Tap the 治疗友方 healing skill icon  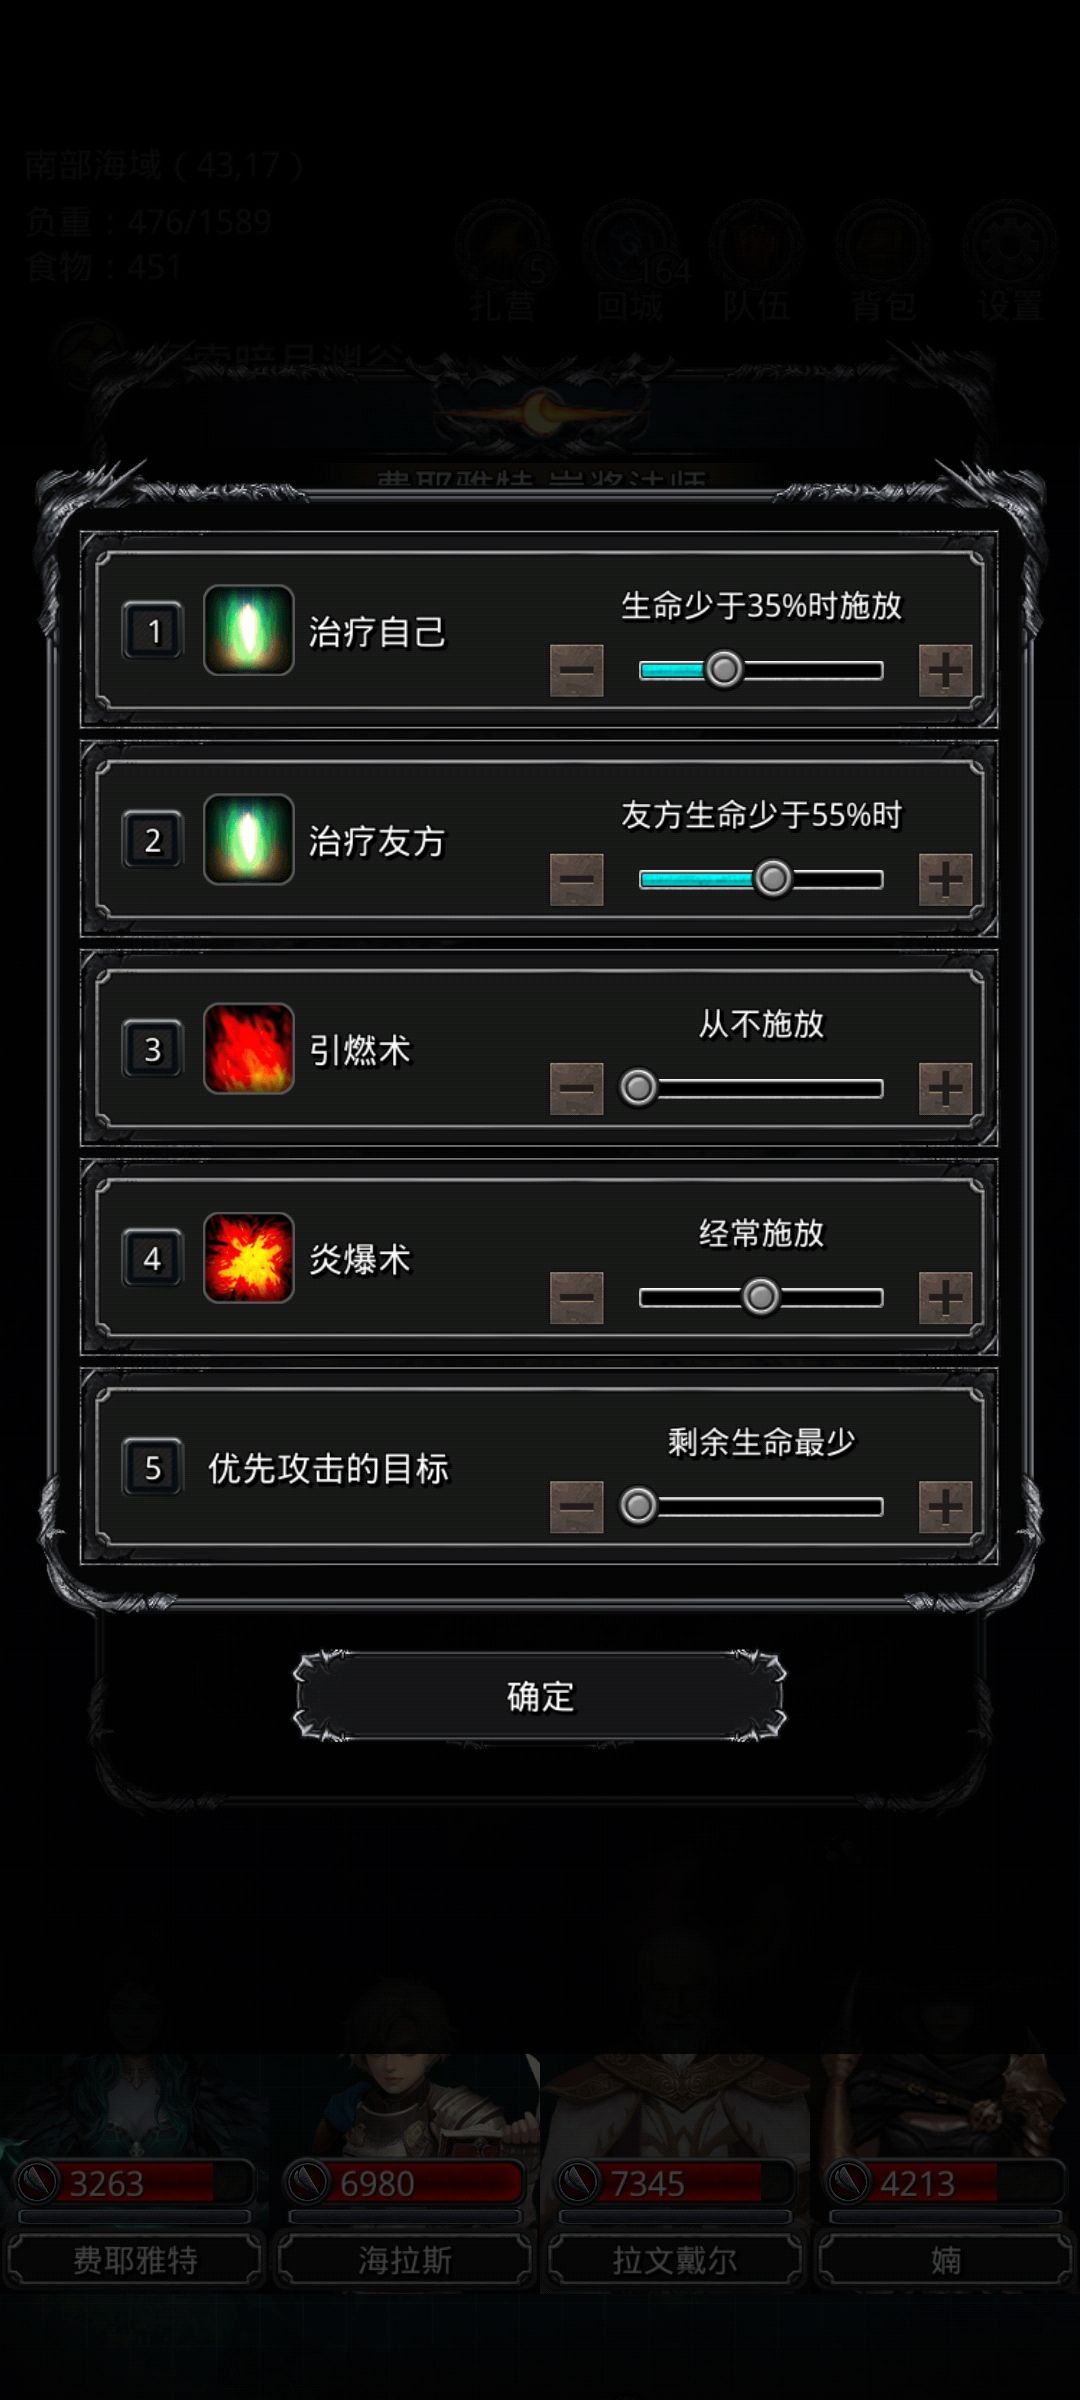[248, 839]
